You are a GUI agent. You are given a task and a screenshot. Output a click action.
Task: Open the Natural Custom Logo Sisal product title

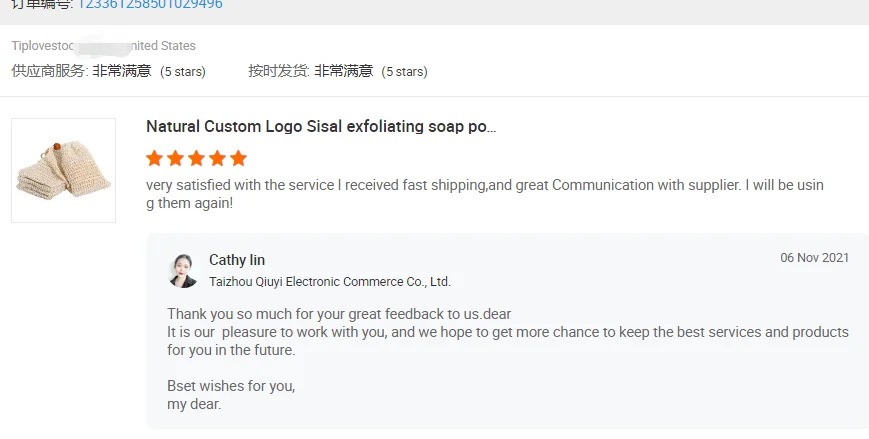point(320,127)
